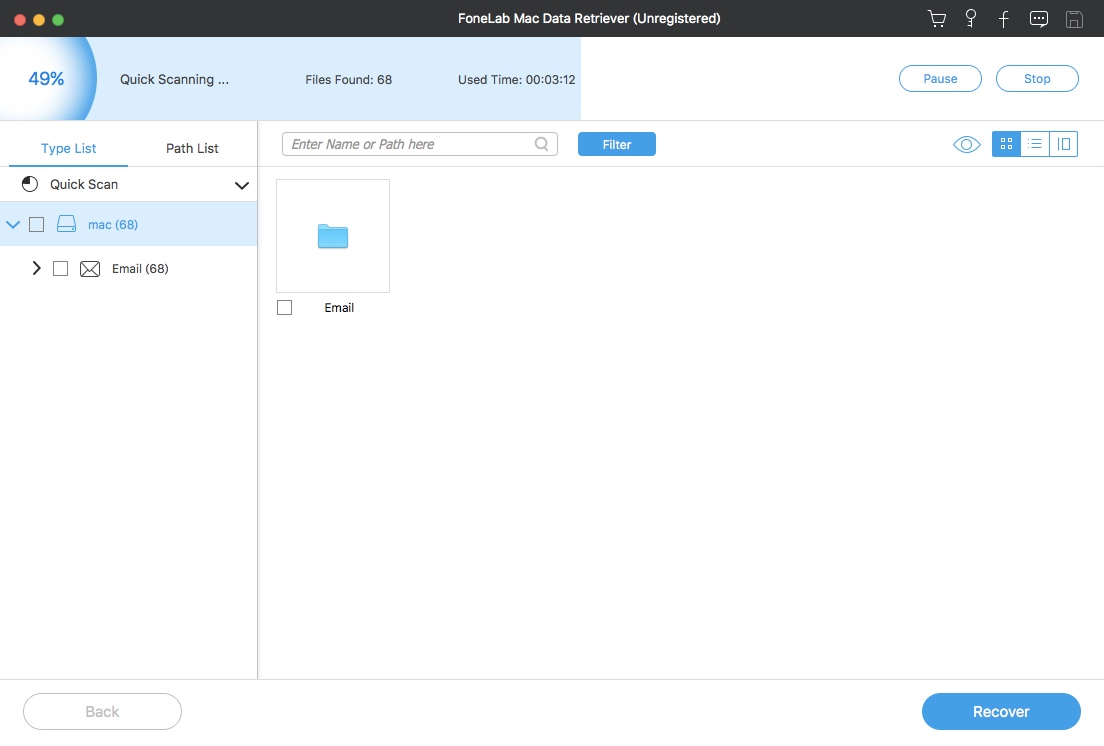
Task: Stop the scan
Action: point(1037,79)
